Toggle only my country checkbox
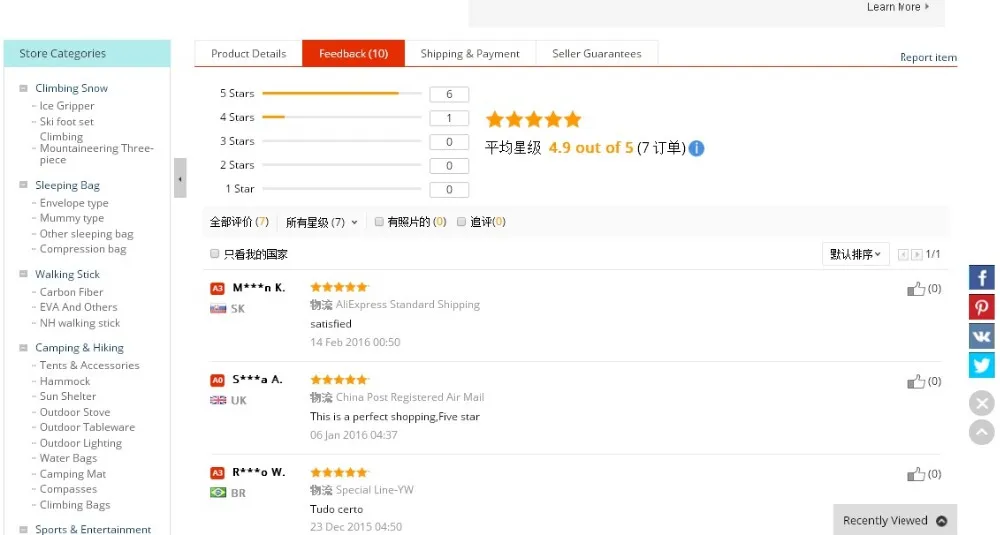Viewport: 1000px width, 535px height. pyautogui.click(x=214, y=254)
